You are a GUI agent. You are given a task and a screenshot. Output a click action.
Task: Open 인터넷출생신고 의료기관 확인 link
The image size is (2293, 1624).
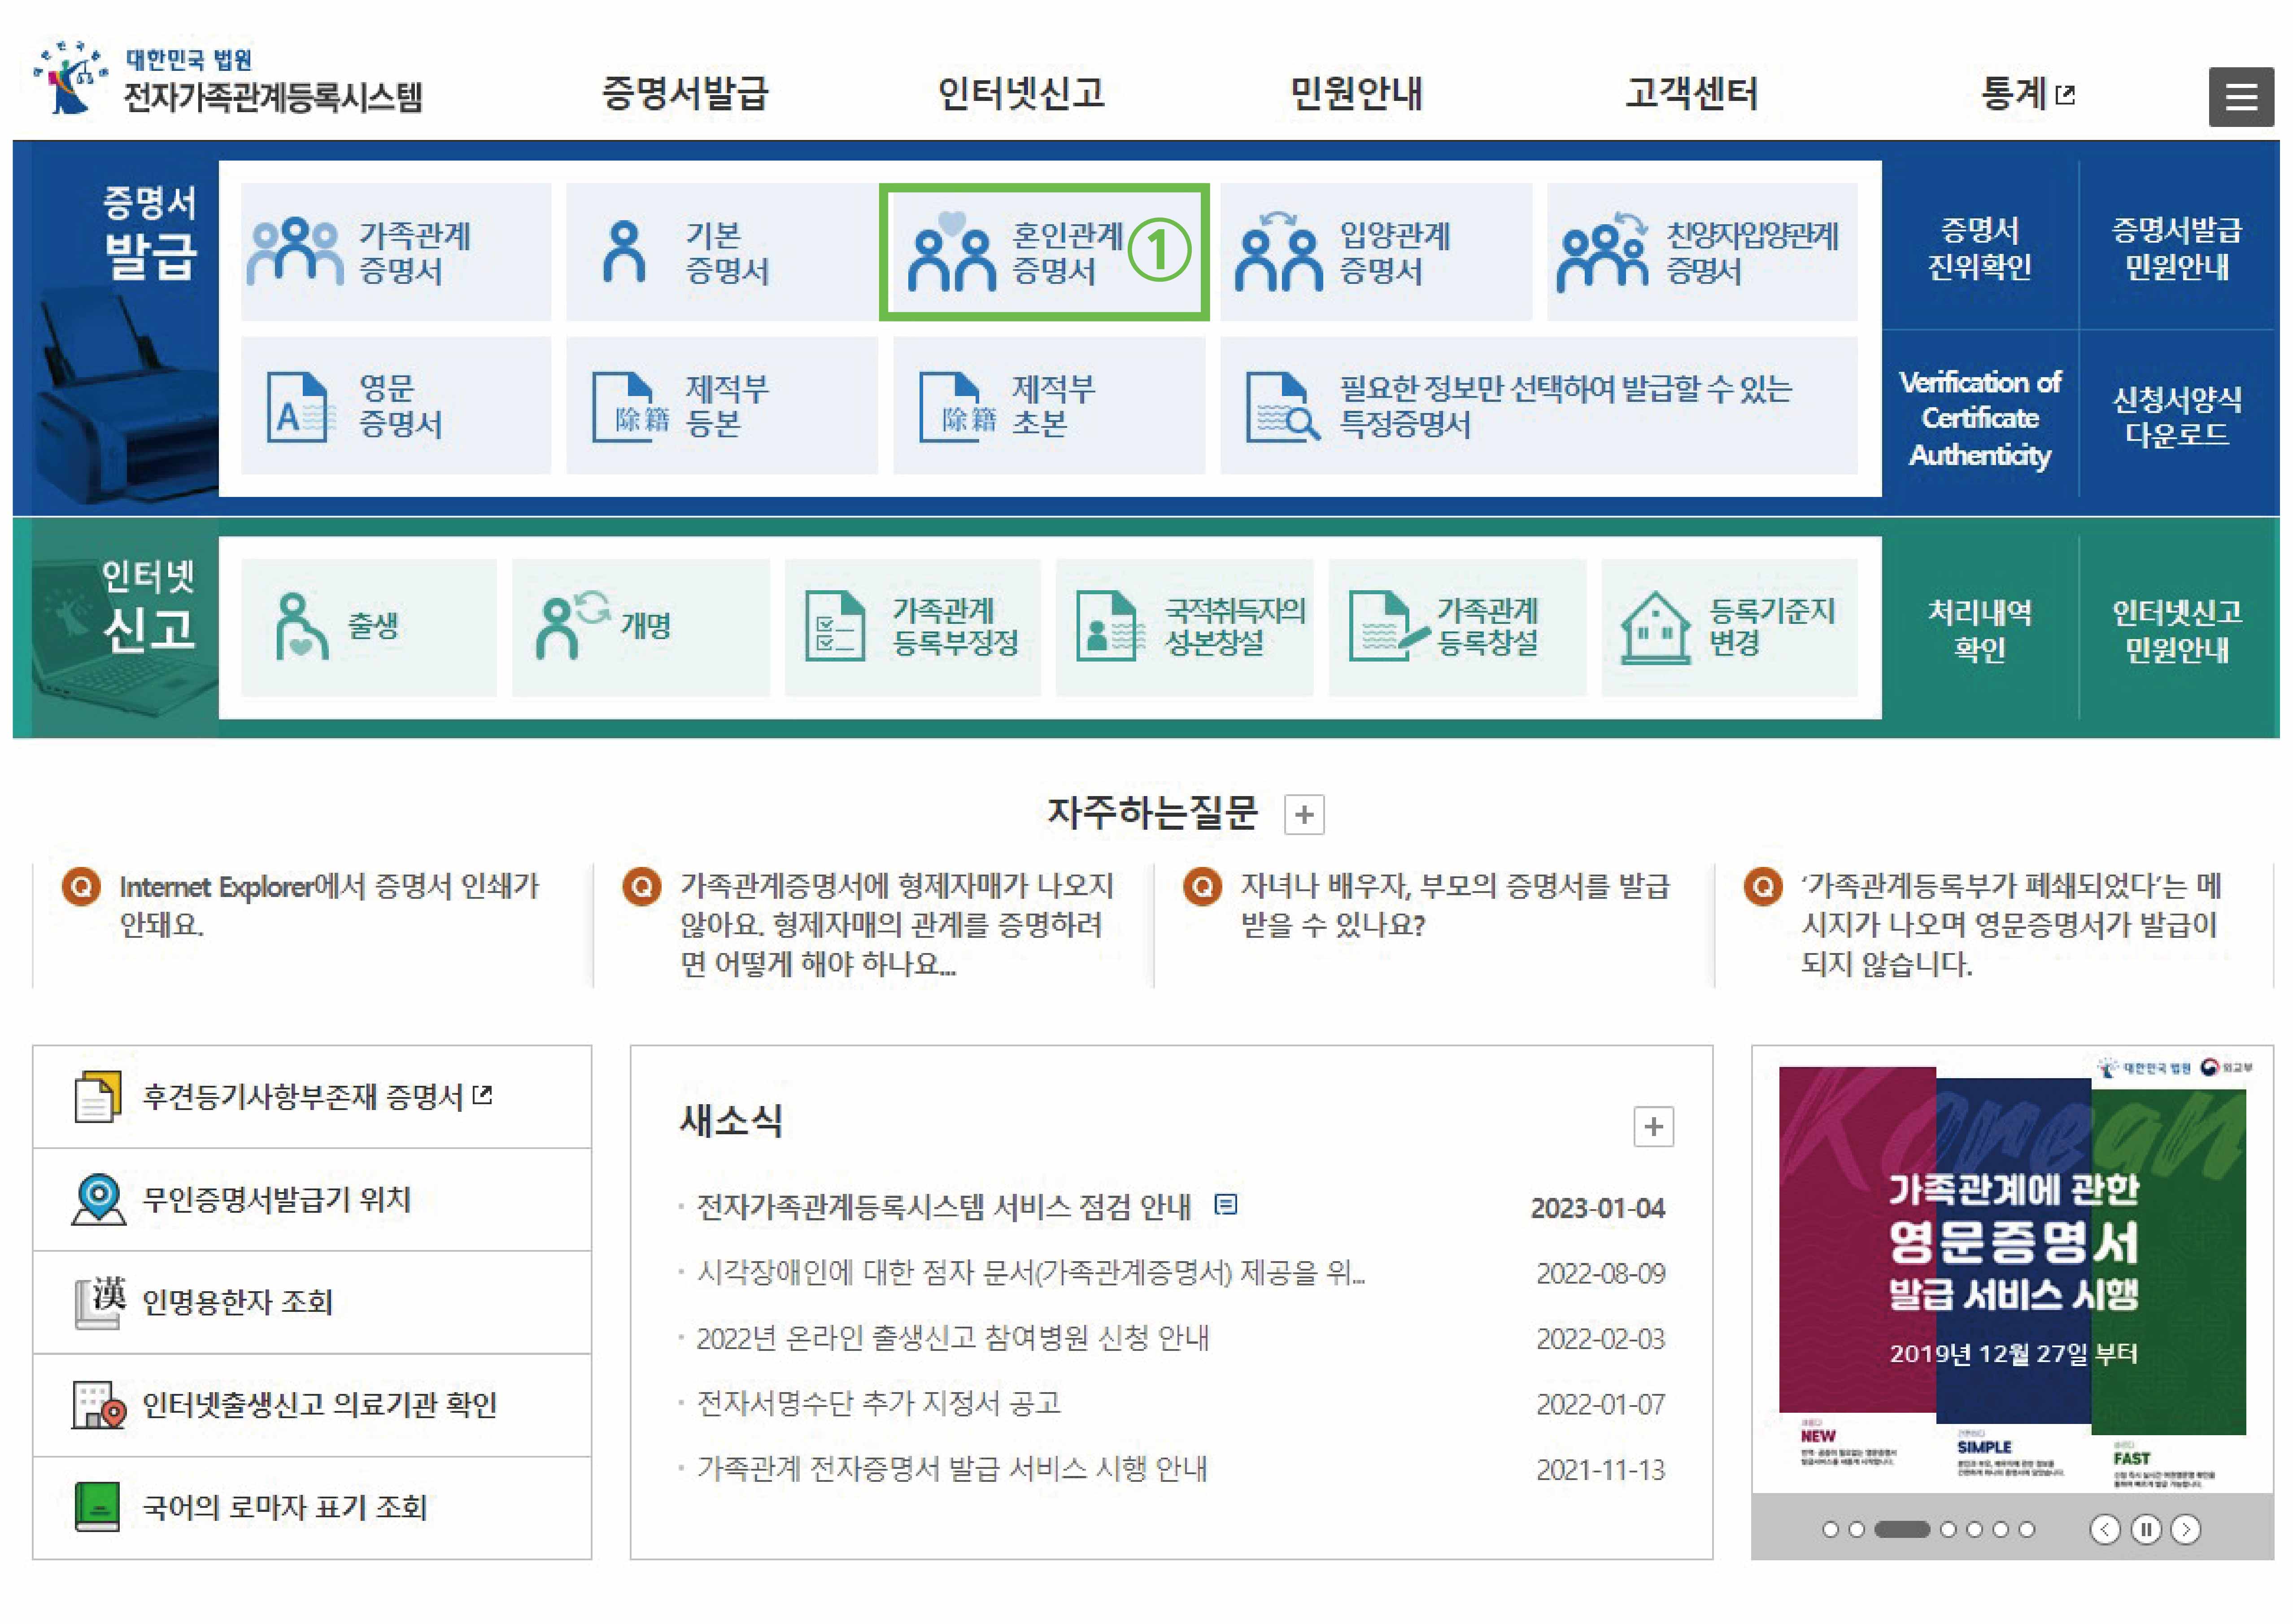[312, 1405]
